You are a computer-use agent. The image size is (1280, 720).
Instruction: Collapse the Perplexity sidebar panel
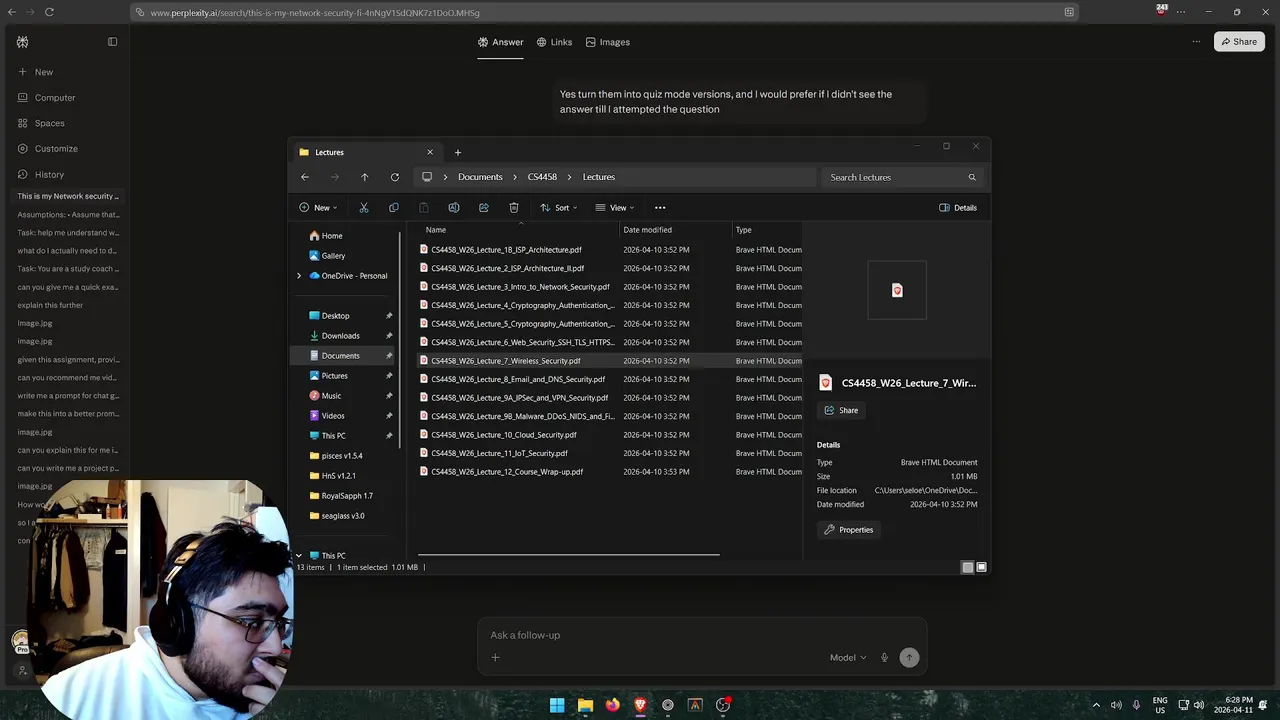click(112, 42)
